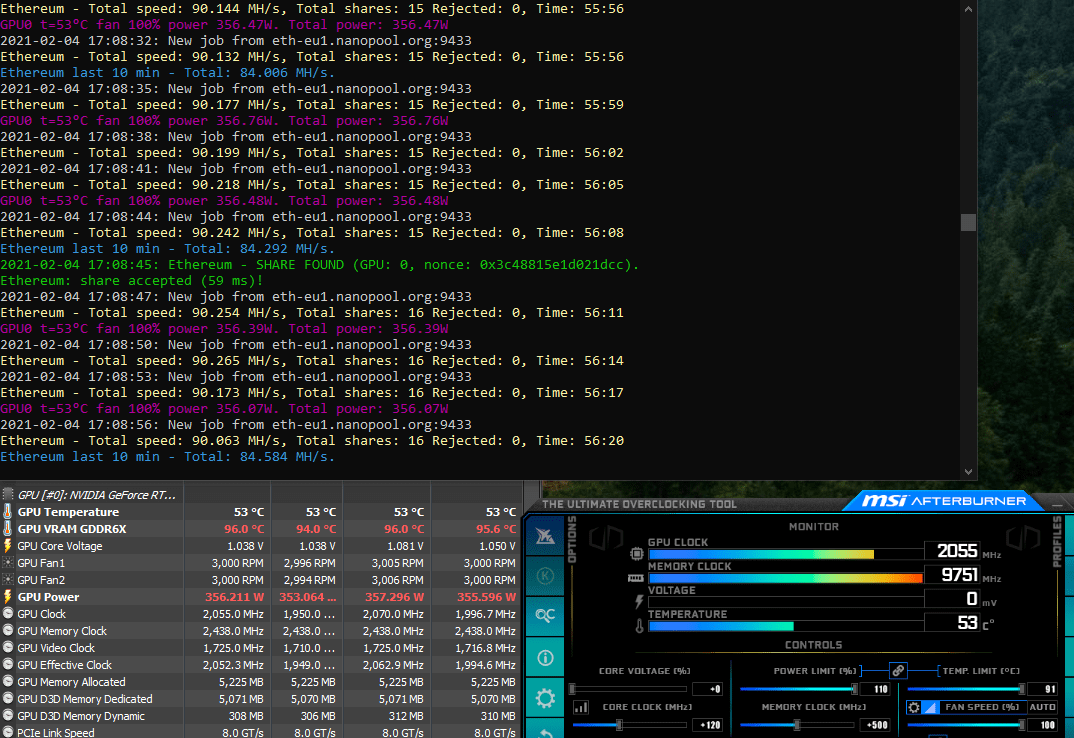This screenshot has height=738, width=1074.
Task: Click the Core Clock value field +120
Action: click(707, 725)
